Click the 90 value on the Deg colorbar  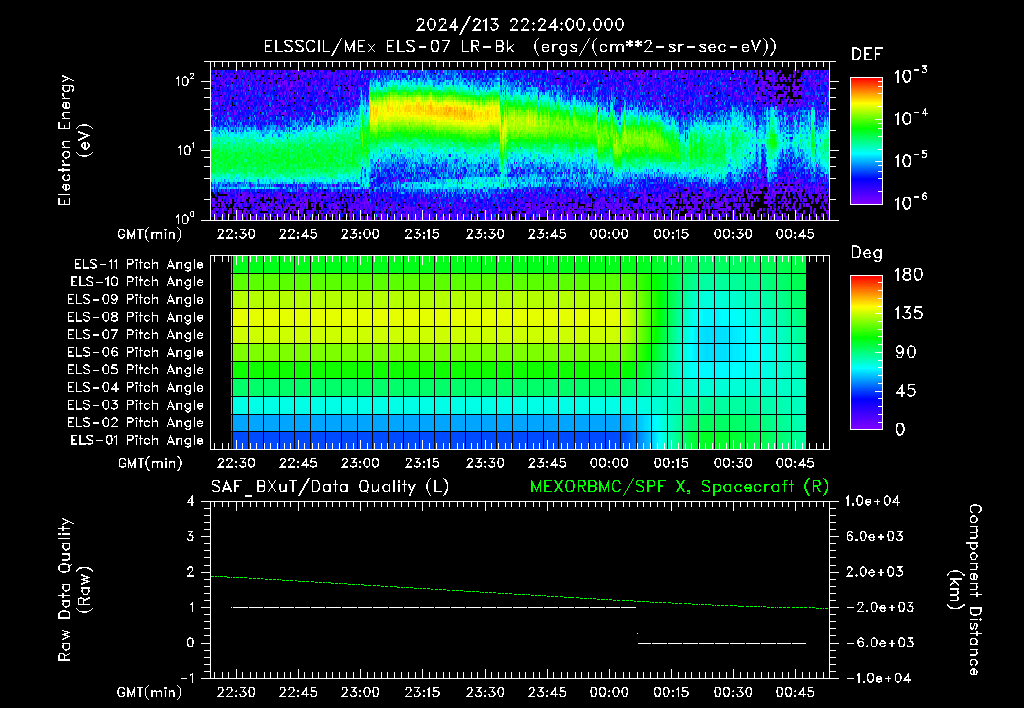905,353
